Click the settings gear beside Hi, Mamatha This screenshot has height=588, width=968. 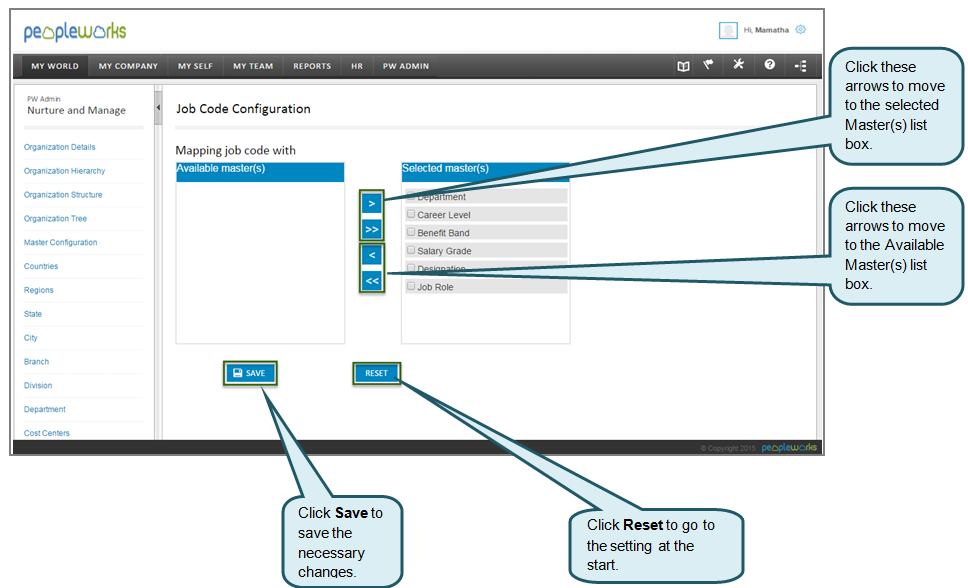(x=801, y=30)
